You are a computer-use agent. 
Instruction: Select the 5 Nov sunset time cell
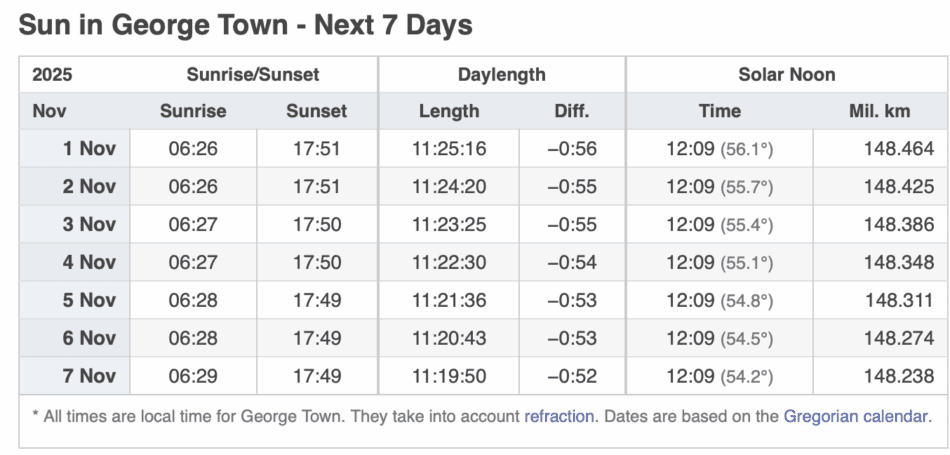point(317,301)
